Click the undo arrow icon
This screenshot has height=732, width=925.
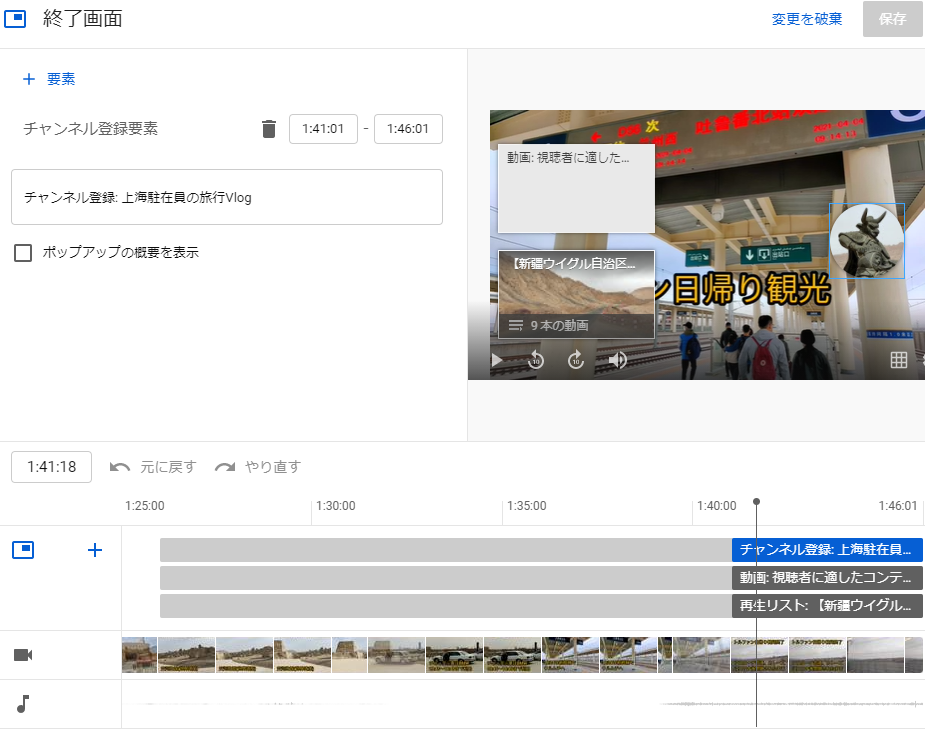[x=120, y=467]
